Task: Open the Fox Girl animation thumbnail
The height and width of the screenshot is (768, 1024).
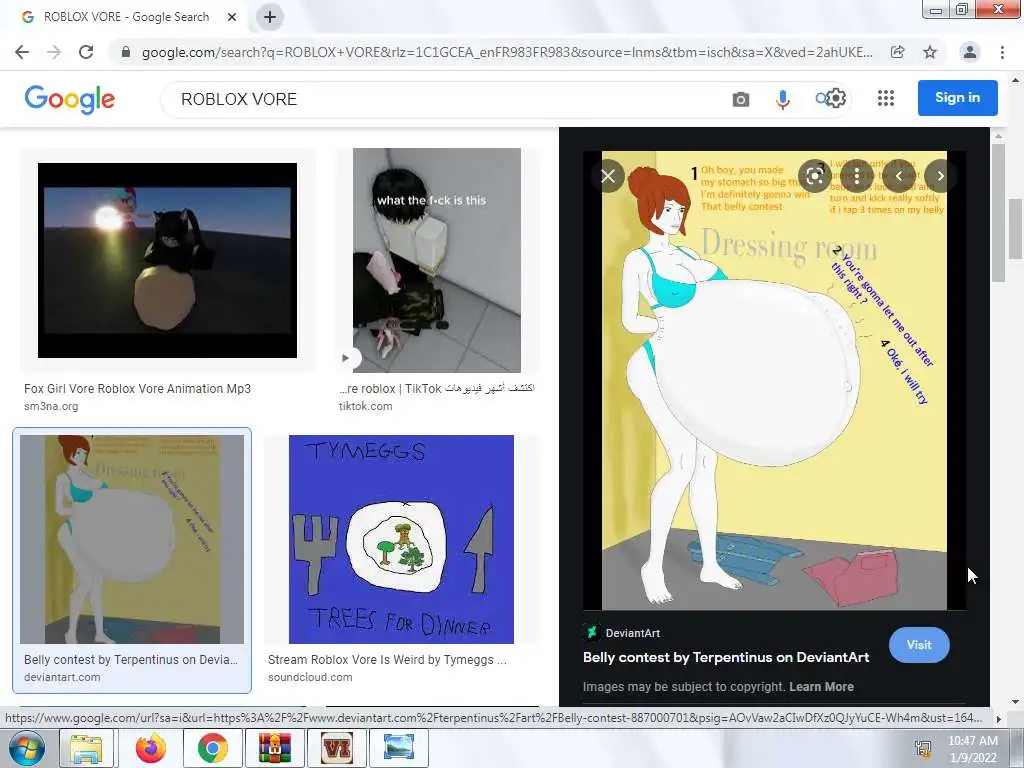Action: coord(167,260)
